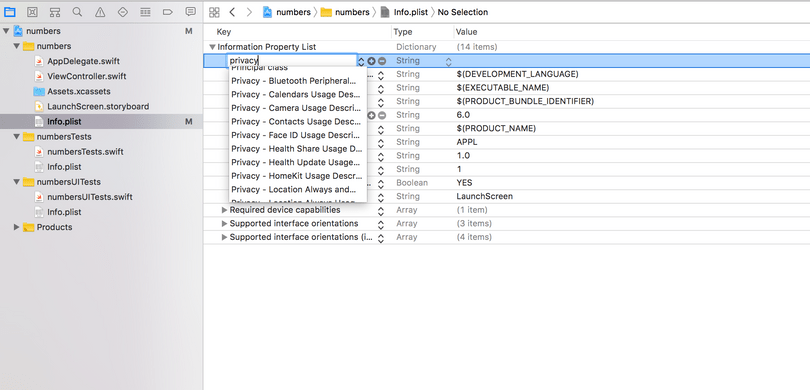Open the Test navigator diamond icon
This screenshot has width=810, height=390.
click(122, 12)
